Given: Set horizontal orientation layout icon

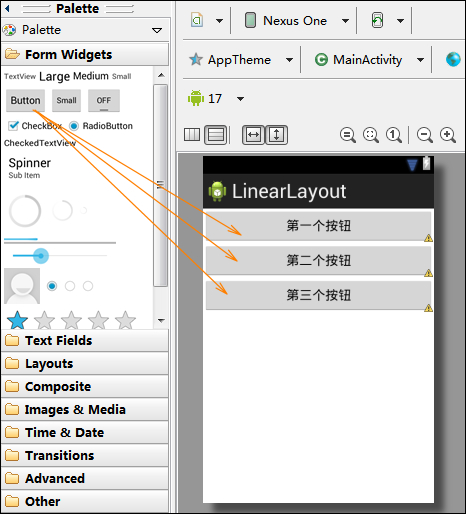Looking at the screenshot, I should [192, 135].
